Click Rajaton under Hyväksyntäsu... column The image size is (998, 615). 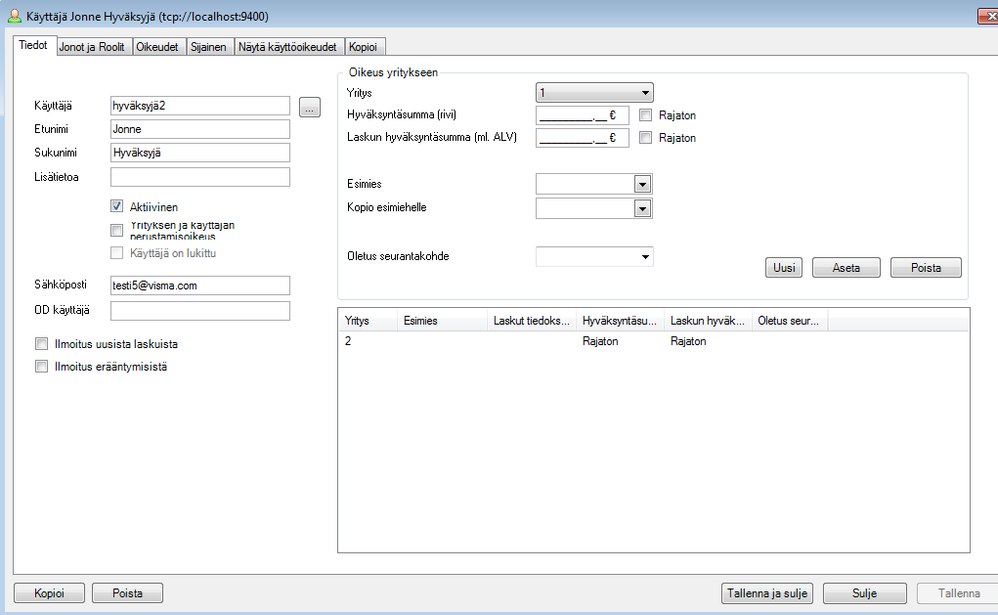[x=600, y=341]
